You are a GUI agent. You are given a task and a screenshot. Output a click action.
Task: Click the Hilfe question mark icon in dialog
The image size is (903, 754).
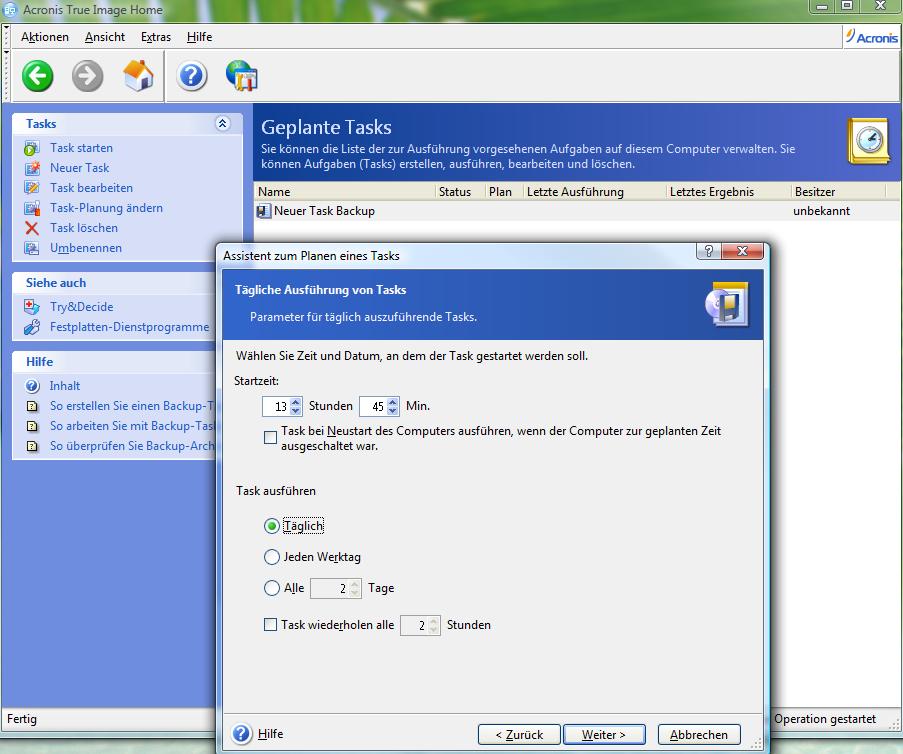pyautogui.click(x=242, y=733)
